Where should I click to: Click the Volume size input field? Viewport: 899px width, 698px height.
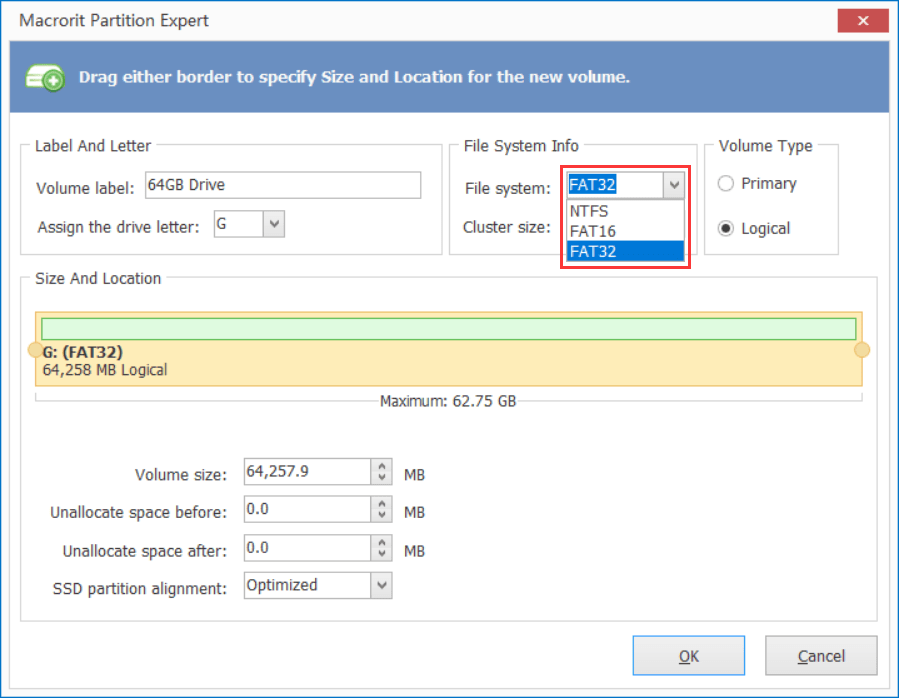coord(306,472)
